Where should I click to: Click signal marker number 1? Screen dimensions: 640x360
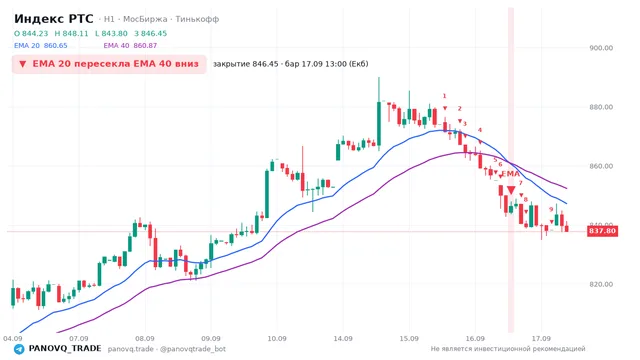point(444,96)
